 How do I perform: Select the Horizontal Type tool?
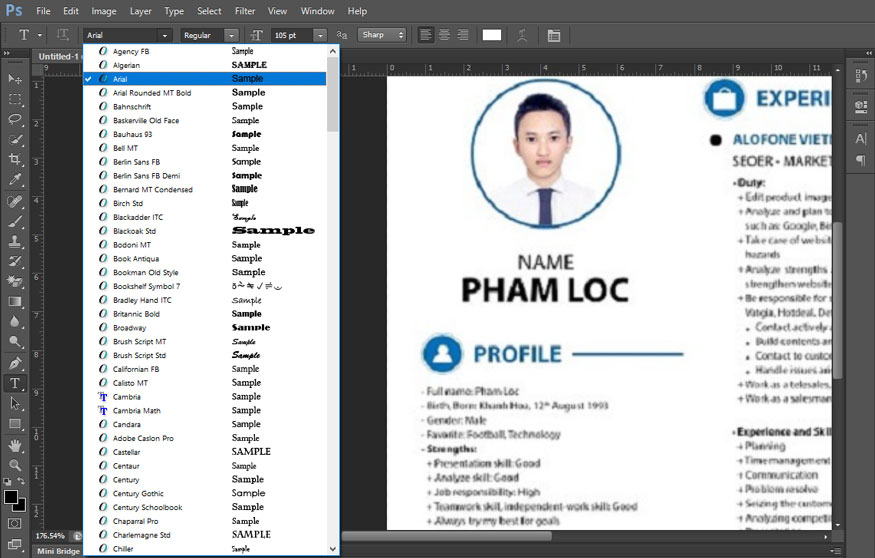pyautogui.click(x=15, y=383)
